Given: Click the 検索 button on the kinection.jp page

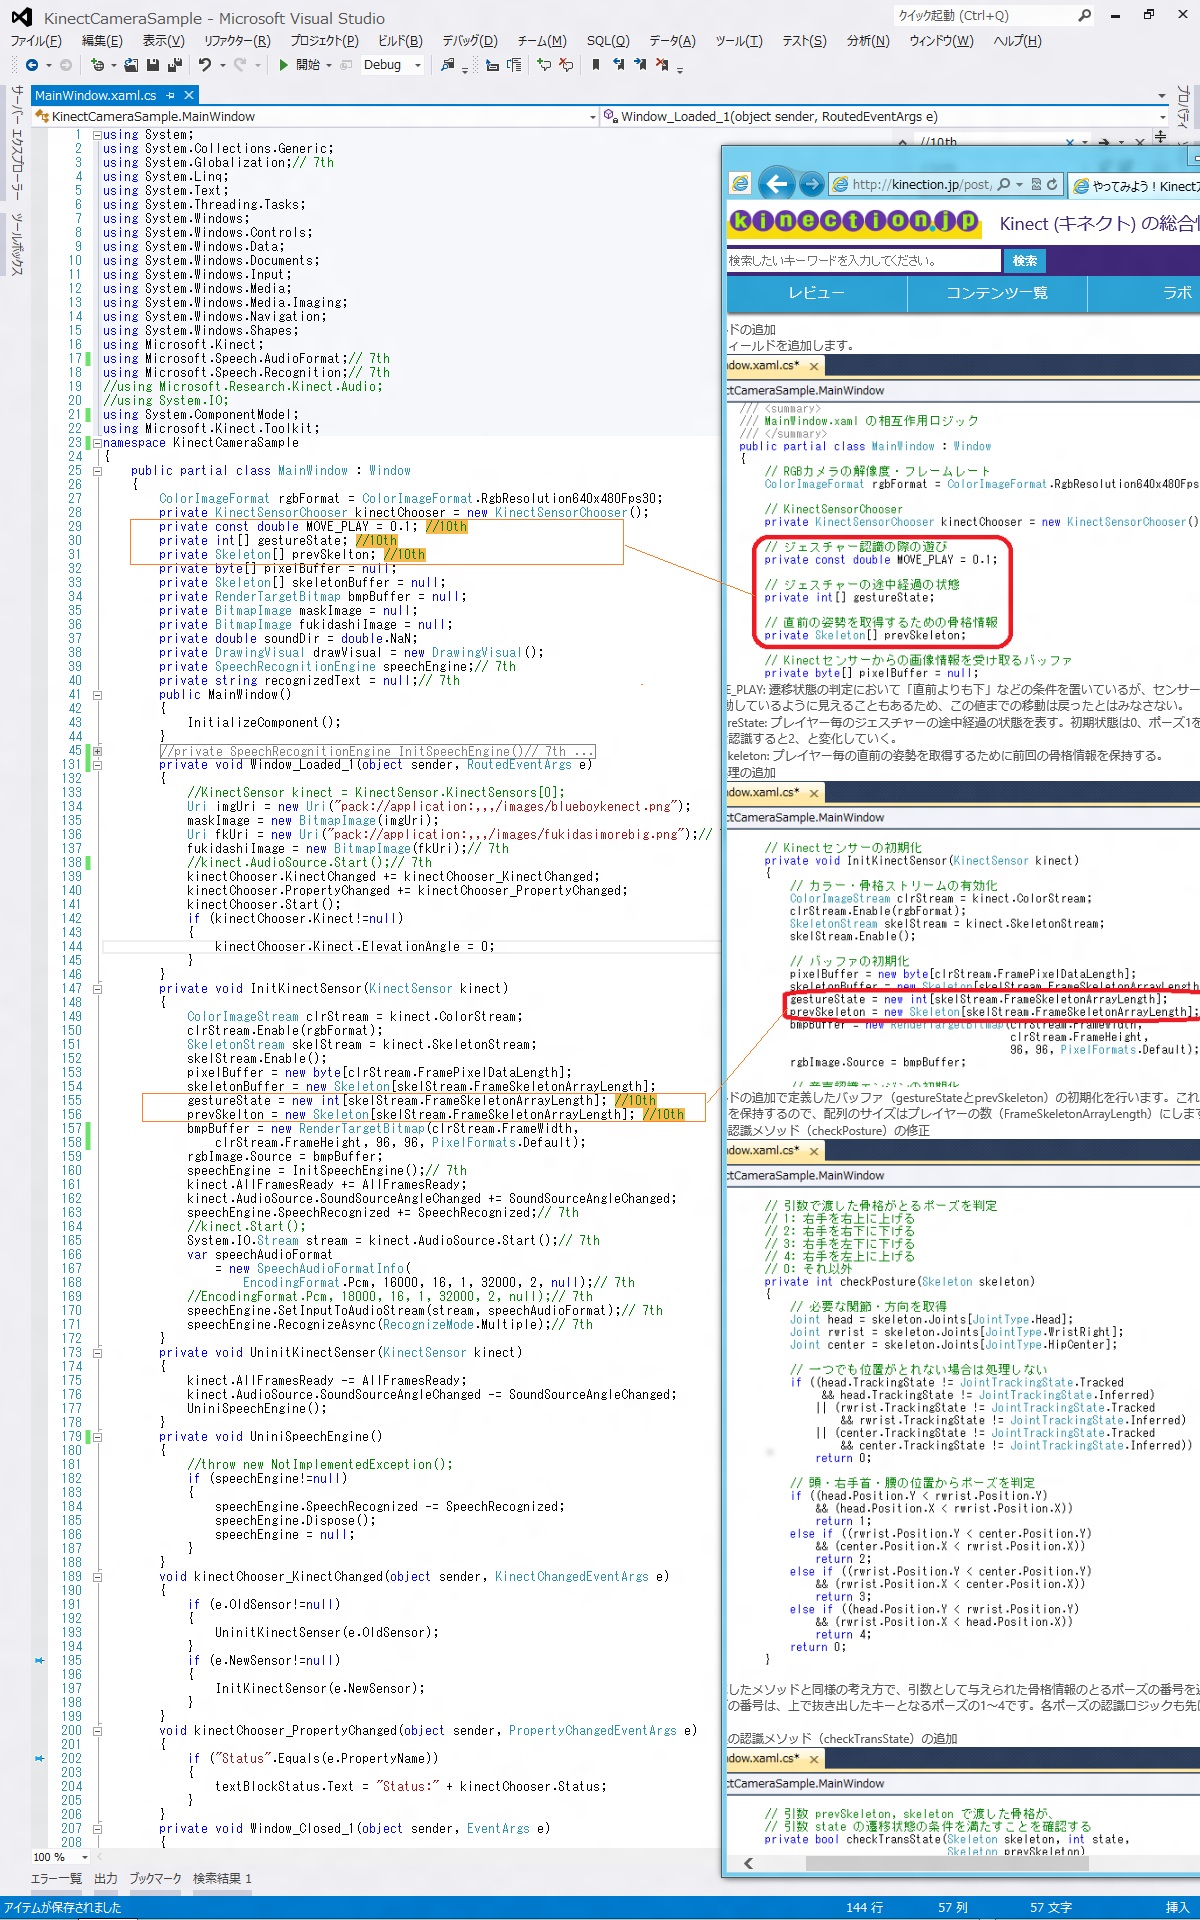Looking at the screenshot, I should click(1025, 261).
